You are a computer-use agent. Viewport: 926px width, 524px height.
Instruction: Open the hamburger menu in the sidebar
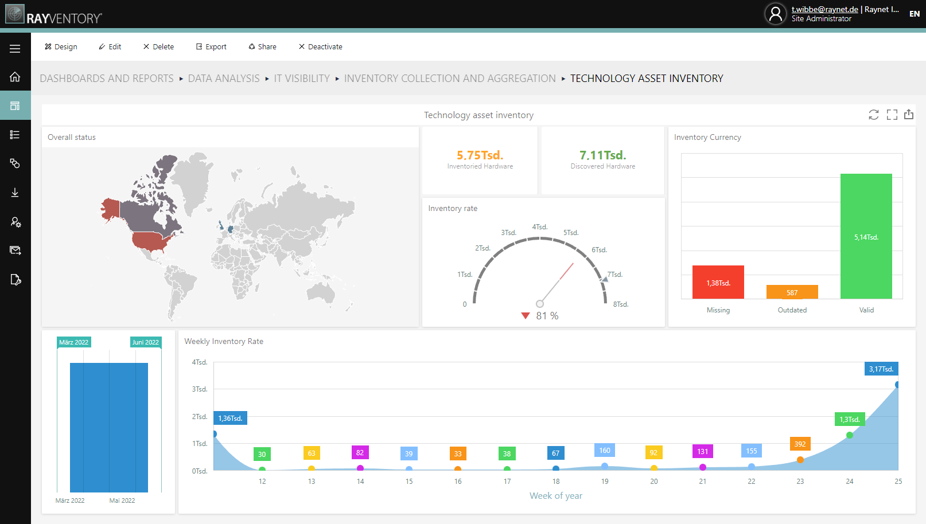(15, 48)
